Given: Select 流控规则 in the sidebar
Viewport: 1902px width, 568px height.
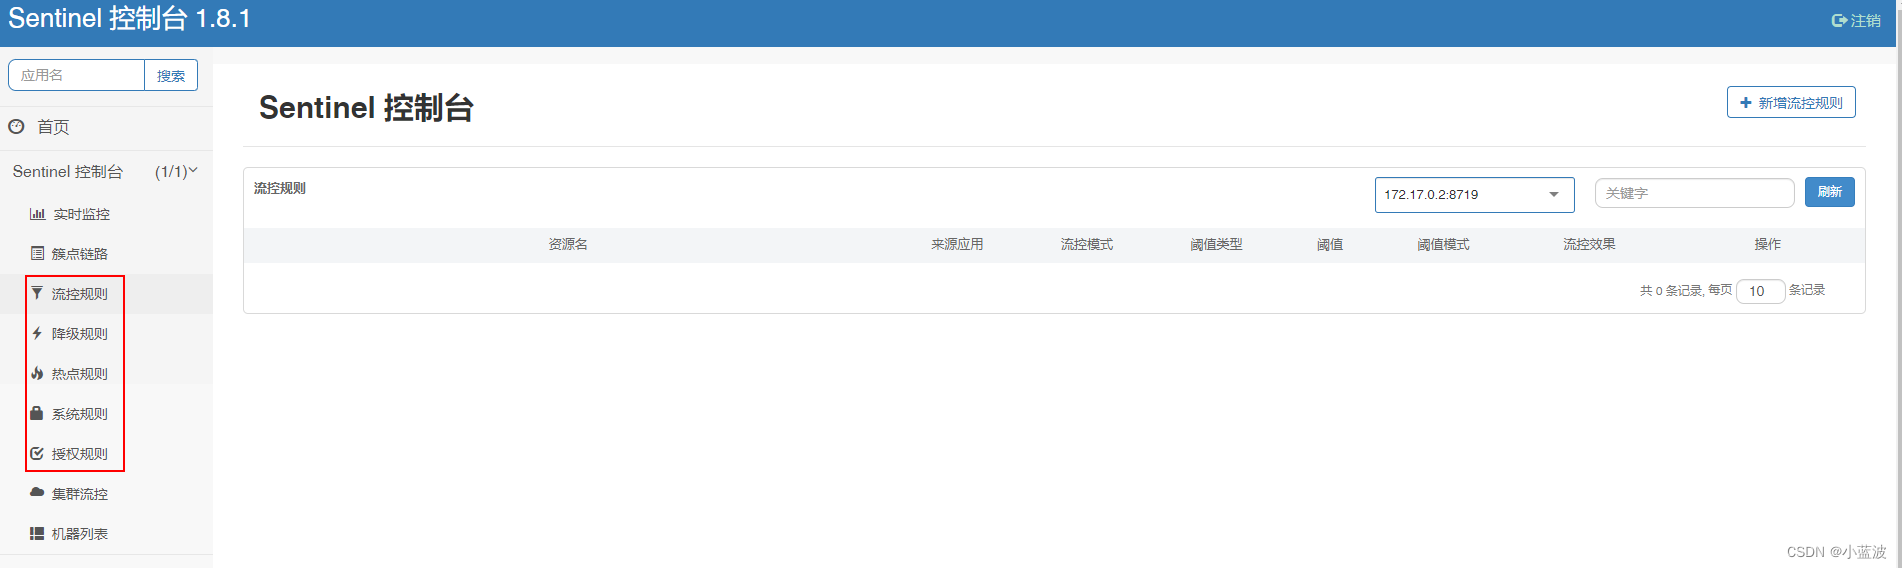Looking at the screenshot, I should pos(106,294).
